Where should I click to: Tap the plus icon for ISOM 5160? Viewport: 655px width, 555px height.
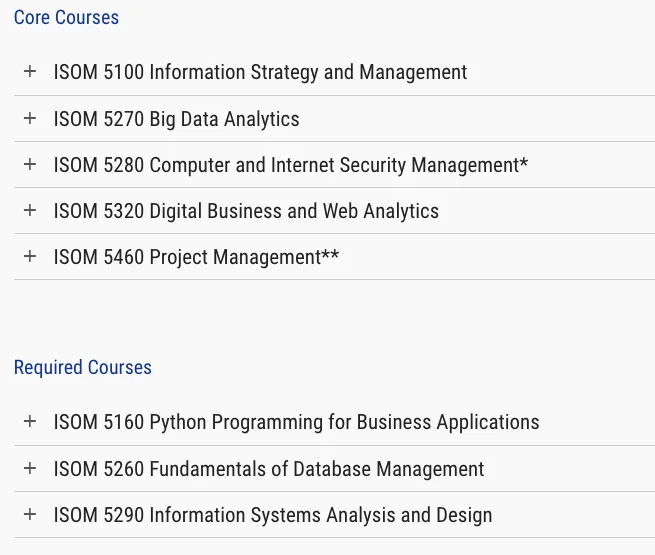(x=30, y=422)
